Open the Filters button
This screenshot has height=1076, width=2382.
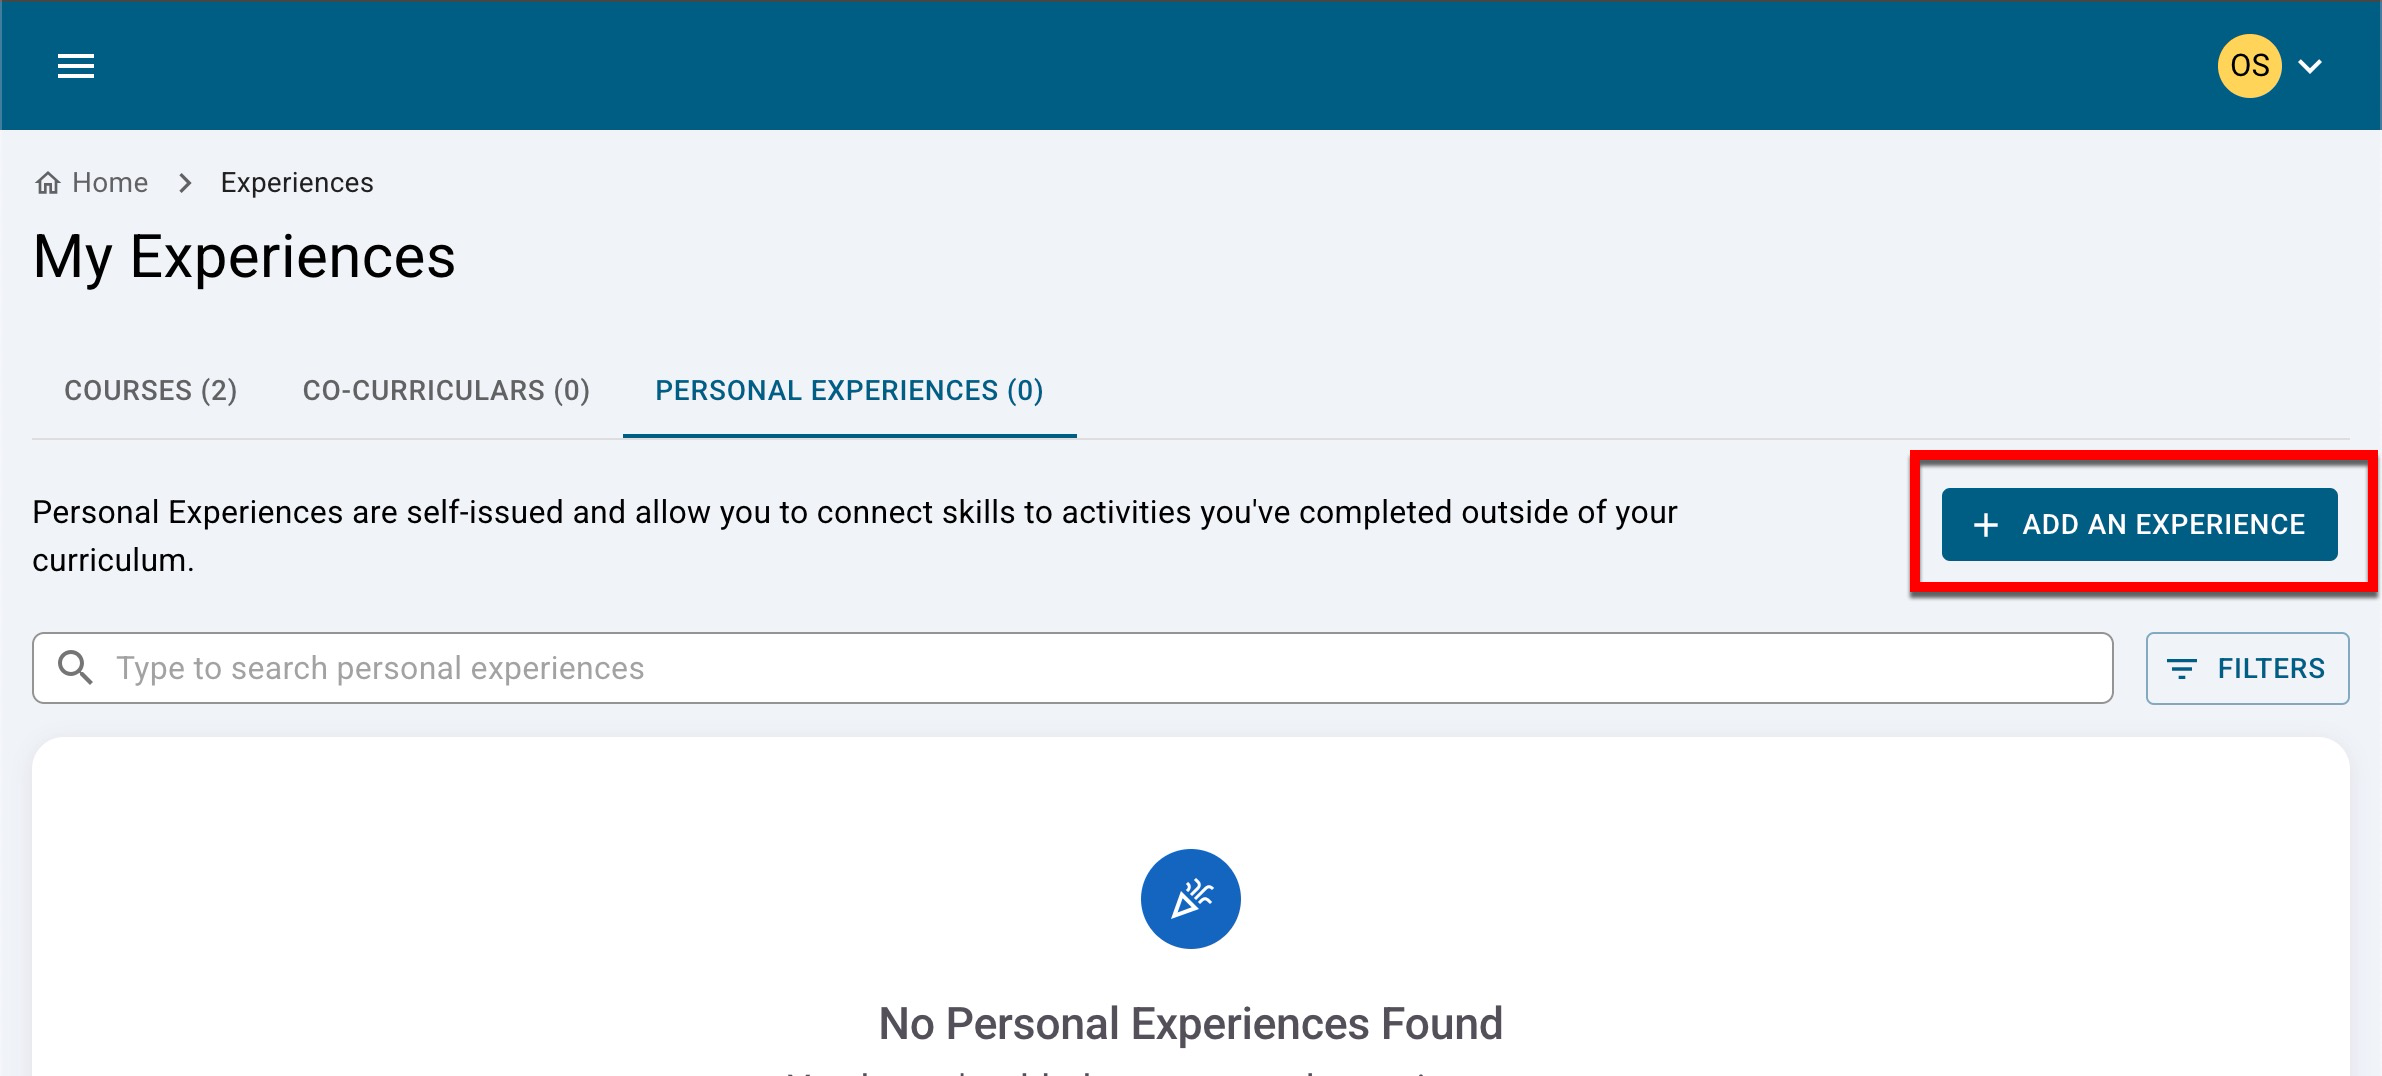pos(2247,668)
